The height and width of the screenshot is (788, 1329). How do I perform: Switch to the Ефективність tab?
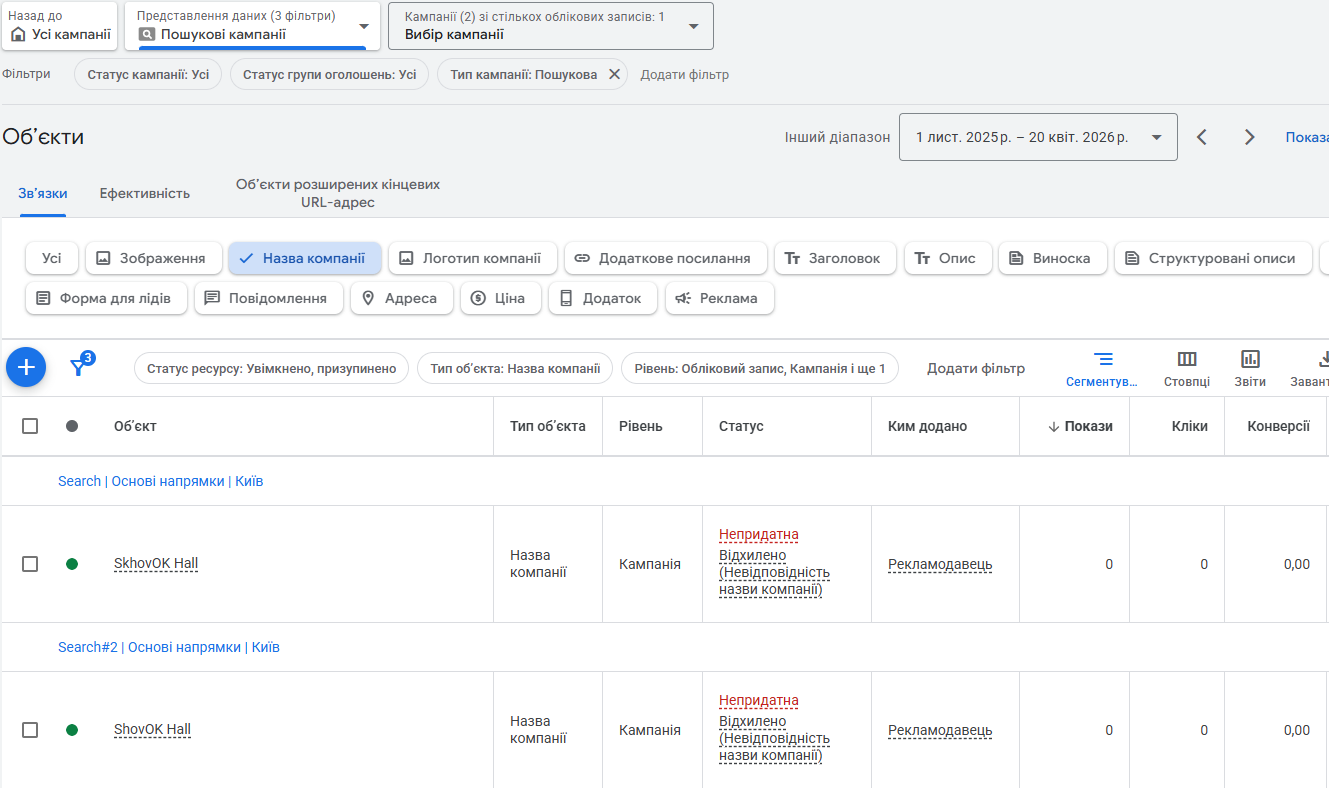[144, 193]
